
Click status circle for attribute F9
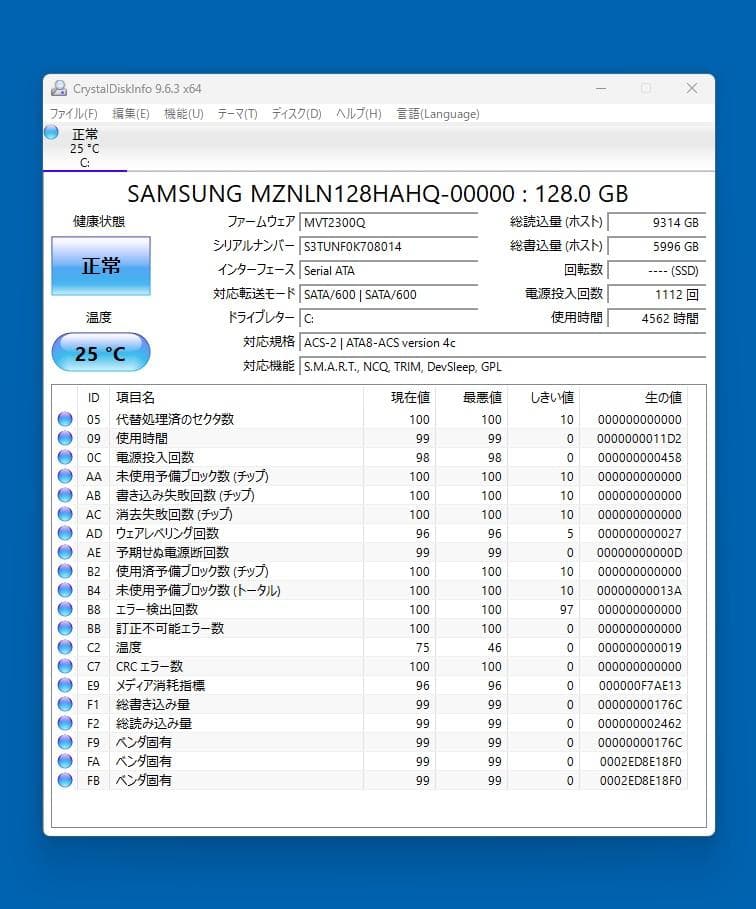(65, 742)
